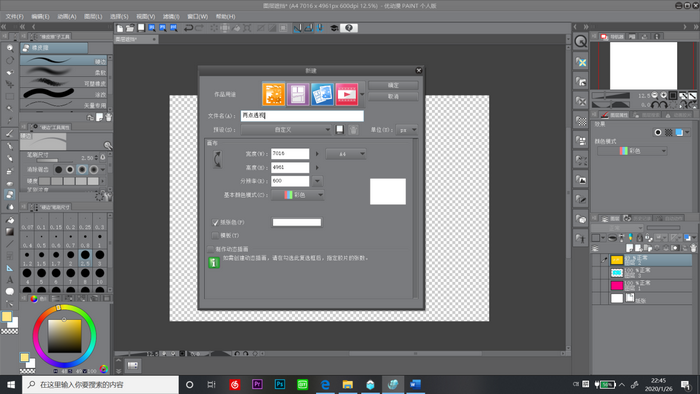
Task: Open the unit px dropdown
Action: 407,130
